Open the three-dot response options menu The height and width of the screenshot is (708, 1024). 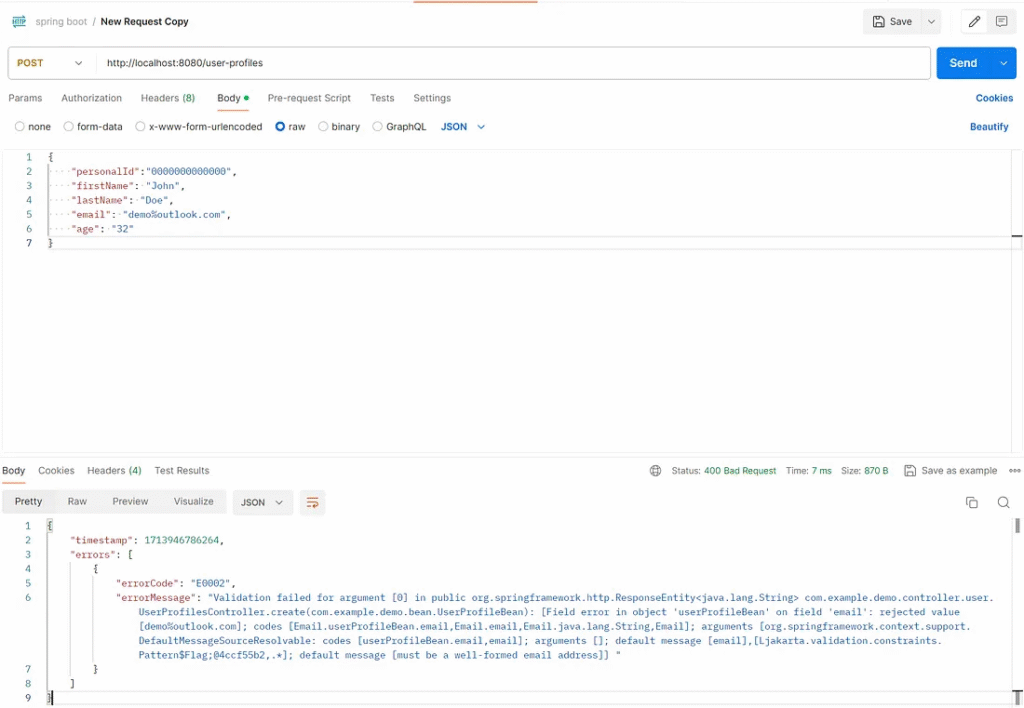pos(1014,470)
